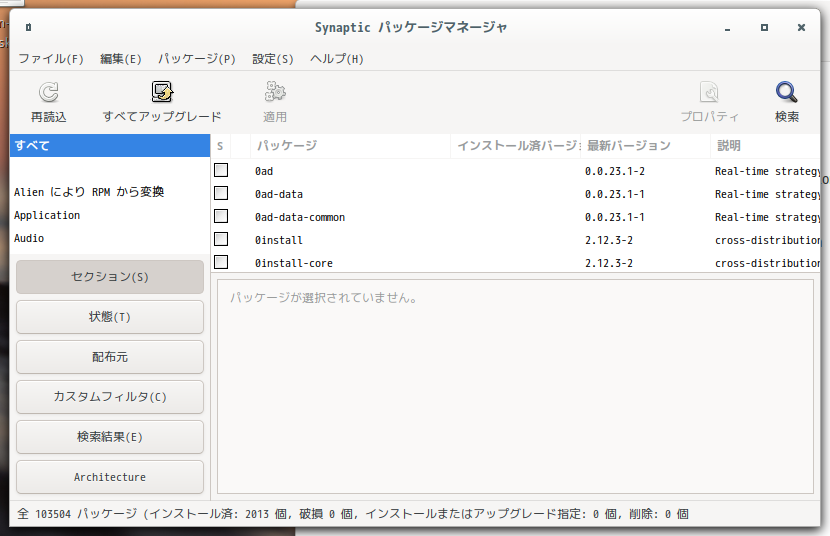This screenshot has width=830, height=536.
Task: Click the status bar package count text
Action: click(x=353, y=514)
